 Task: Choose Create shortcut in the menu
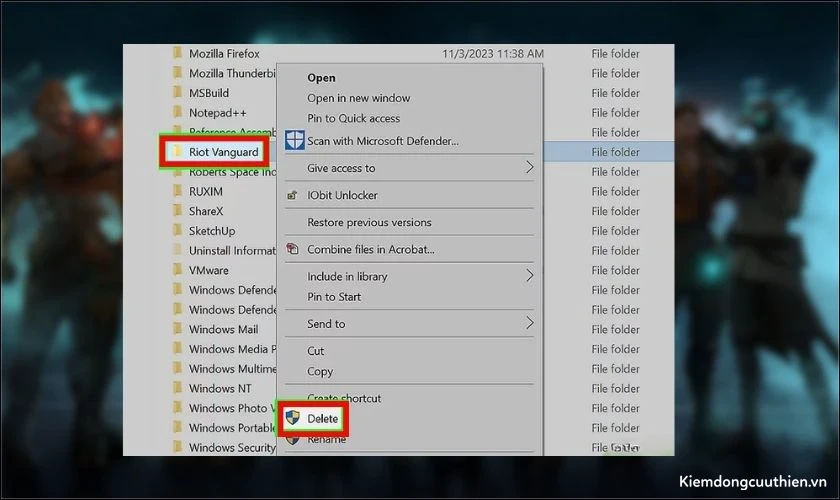pyautogui.click(x=344, y=398)
